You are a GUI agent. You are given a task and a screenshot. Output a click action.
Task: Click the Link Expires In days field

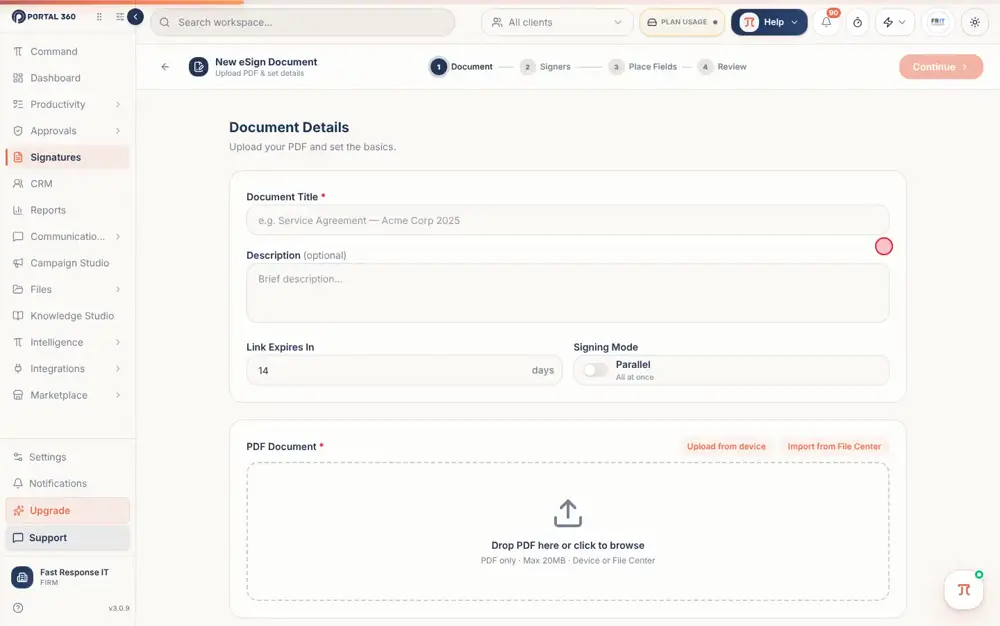(404, 370)
